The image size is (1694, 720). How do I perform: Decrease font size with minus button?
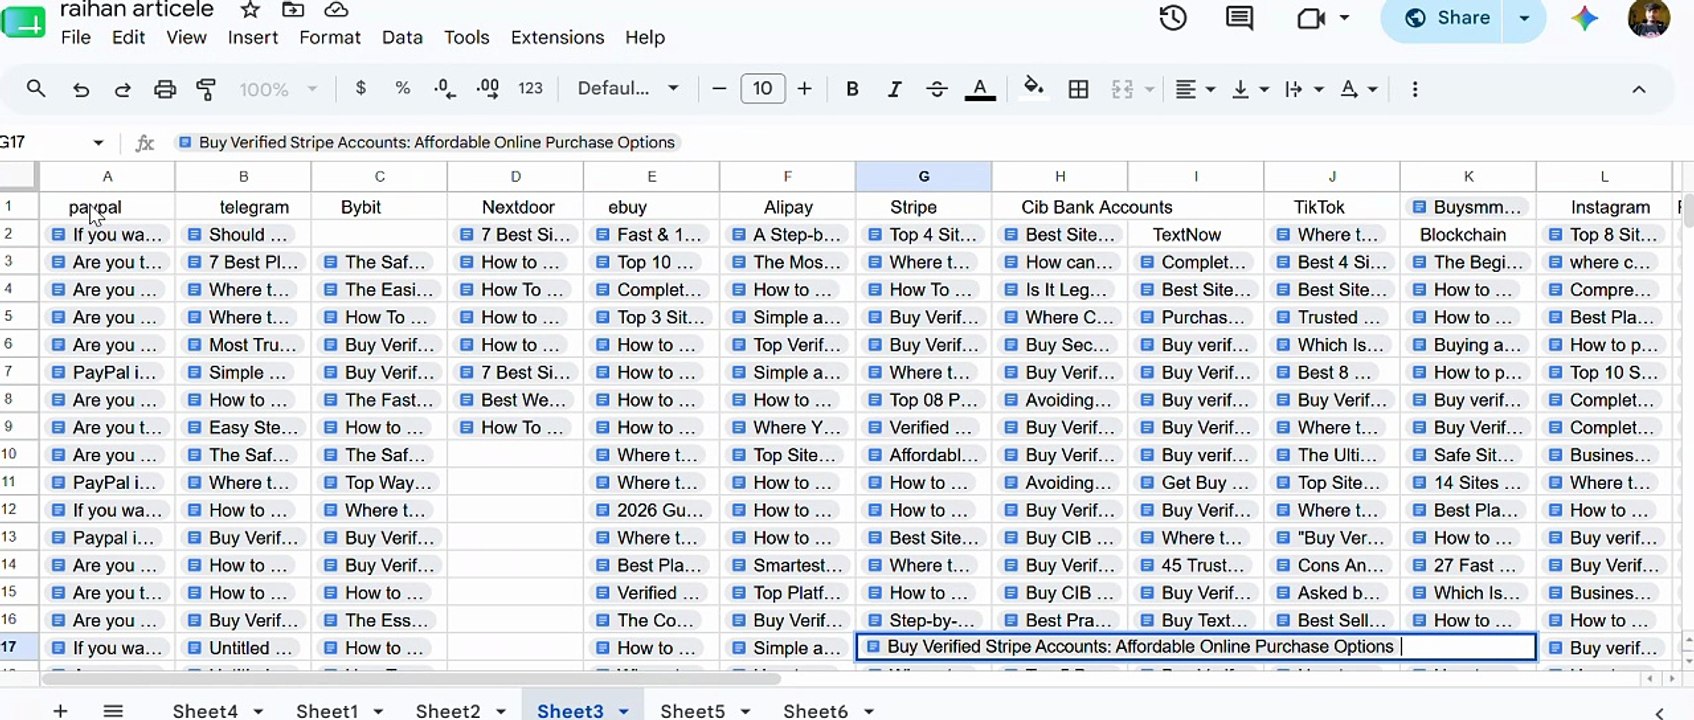(x=718, y=89)
